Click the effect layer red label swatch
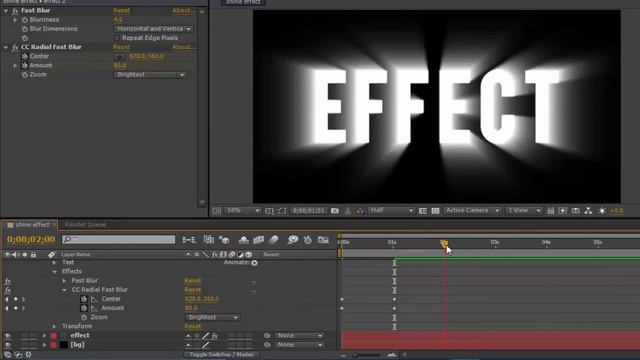Image resolution: width=640 pixels, height=360 pixels. pyautogui.click(x=53, y=336)
